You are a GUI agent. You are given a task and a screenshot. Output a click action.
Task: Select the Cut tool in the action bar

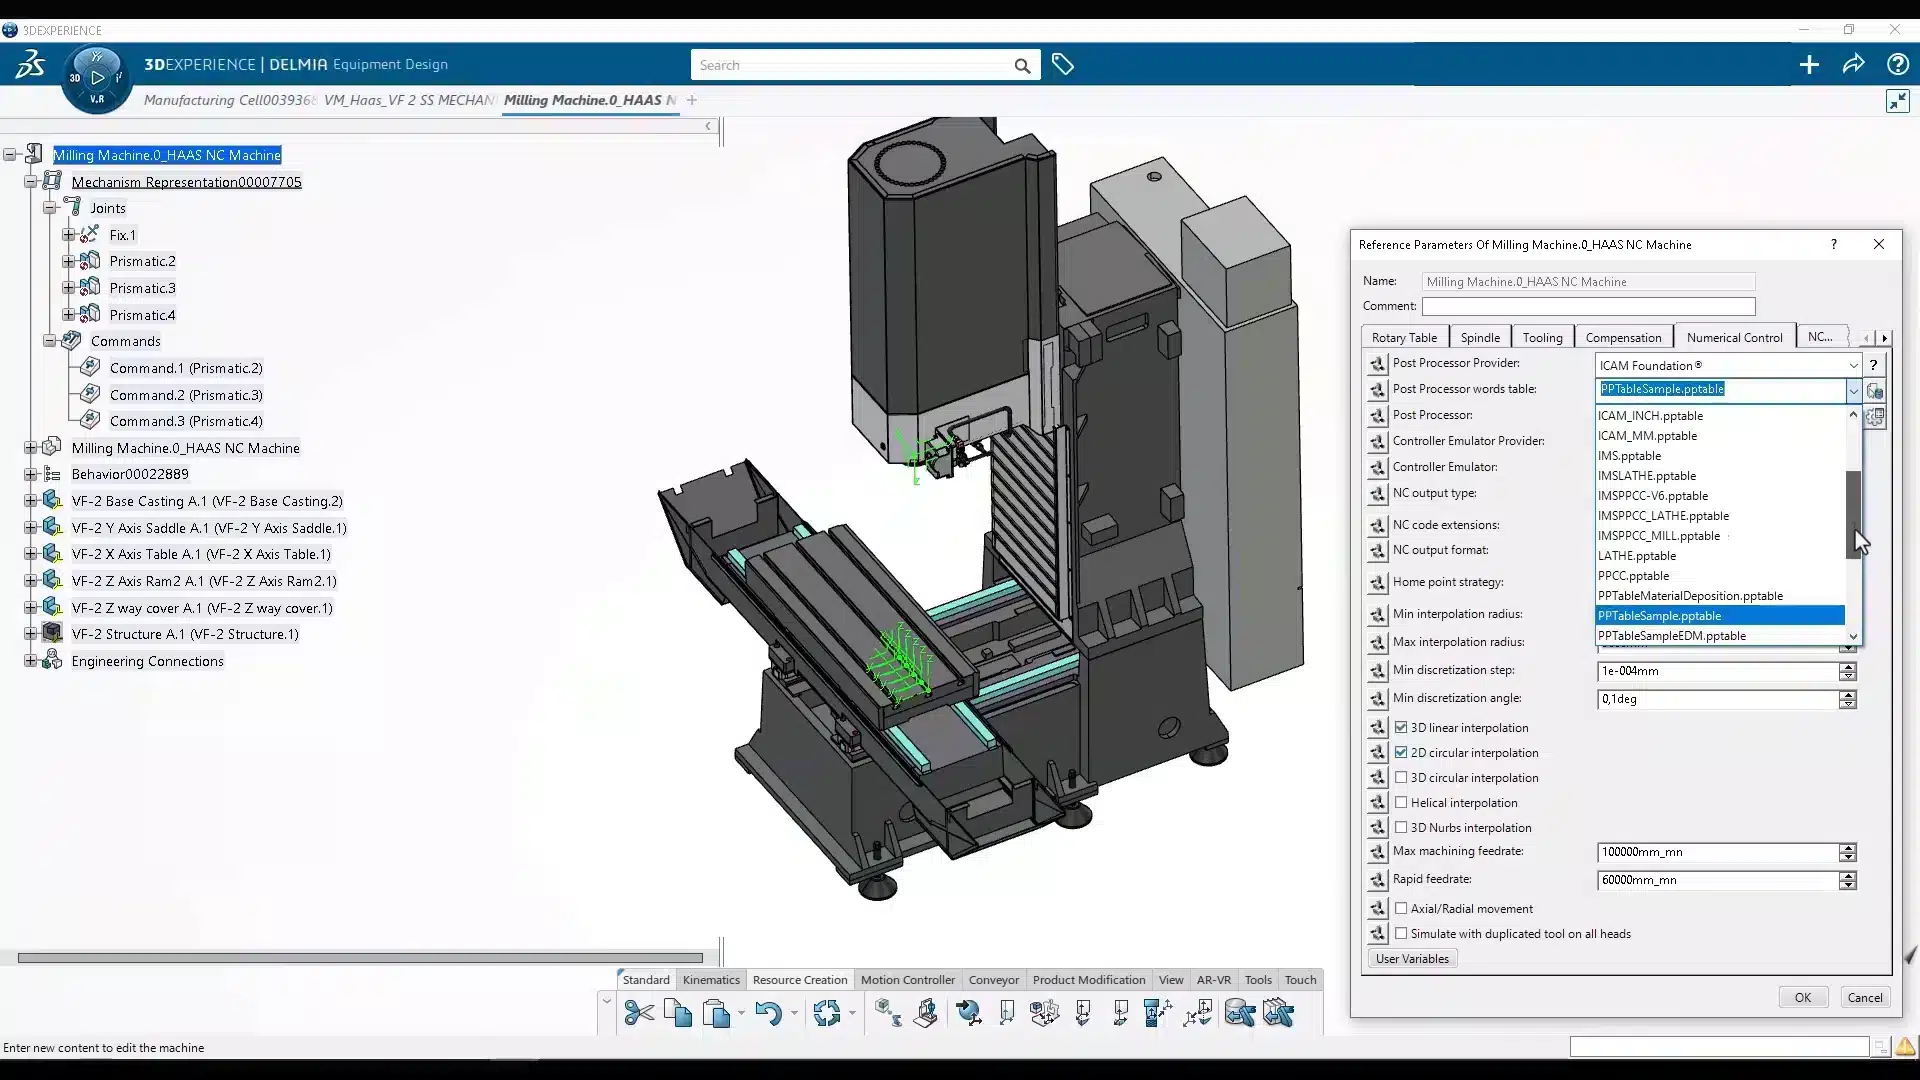(x=638, y=1013)
